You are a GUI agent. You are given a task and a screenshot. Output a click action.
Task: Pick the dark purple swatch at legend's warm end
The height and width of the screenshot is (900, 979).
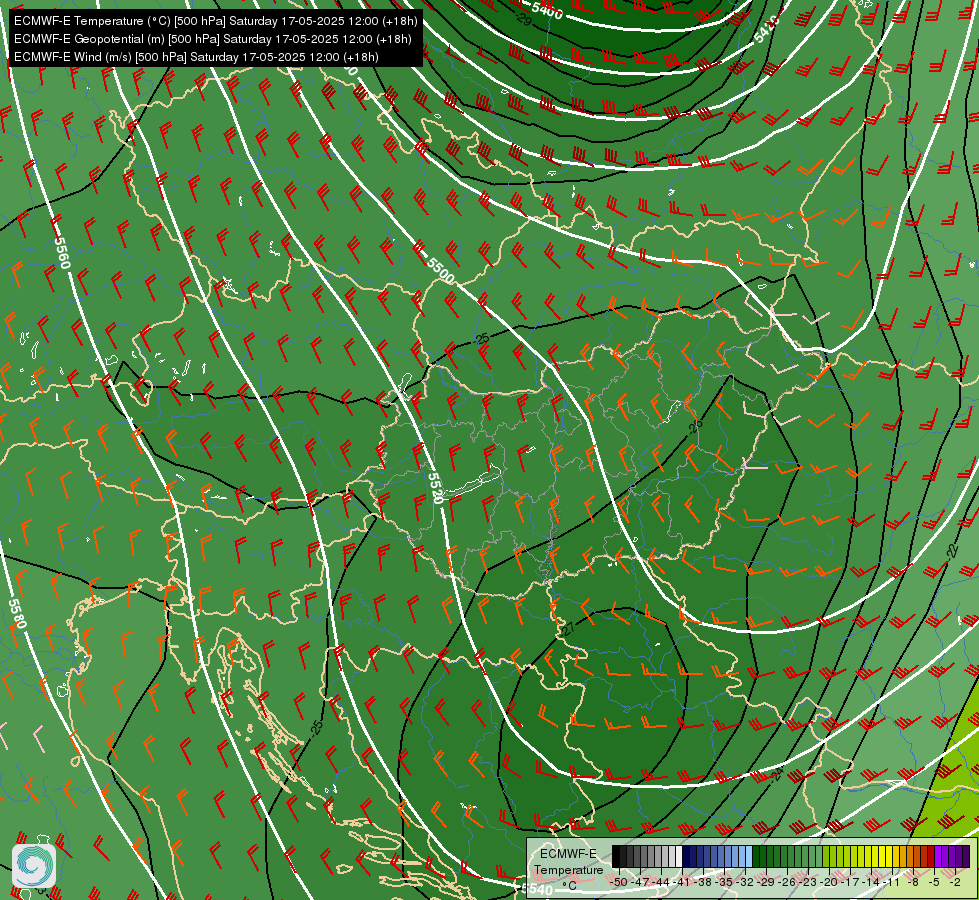click(966, 856)
